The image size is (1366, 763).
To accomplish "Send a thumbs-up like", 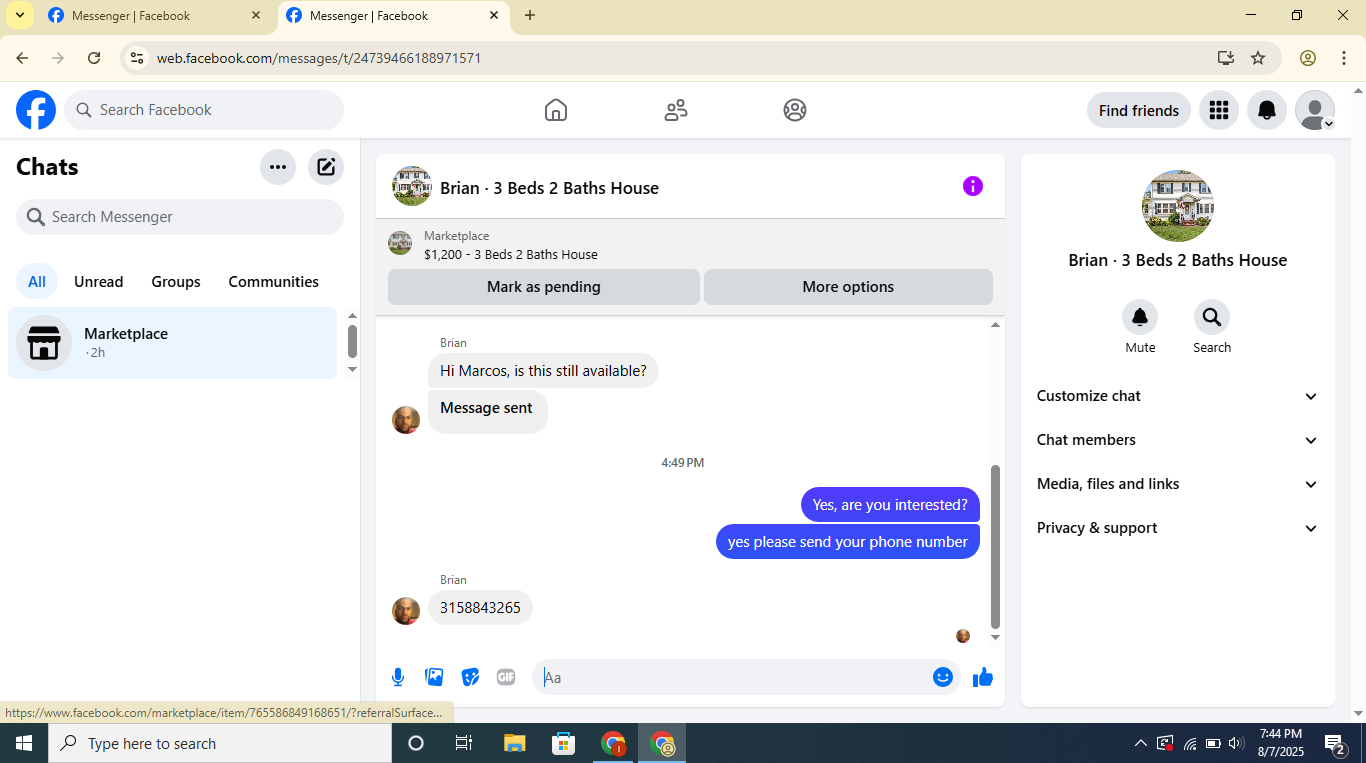I will pyautogui.click(x=983, y=677).
